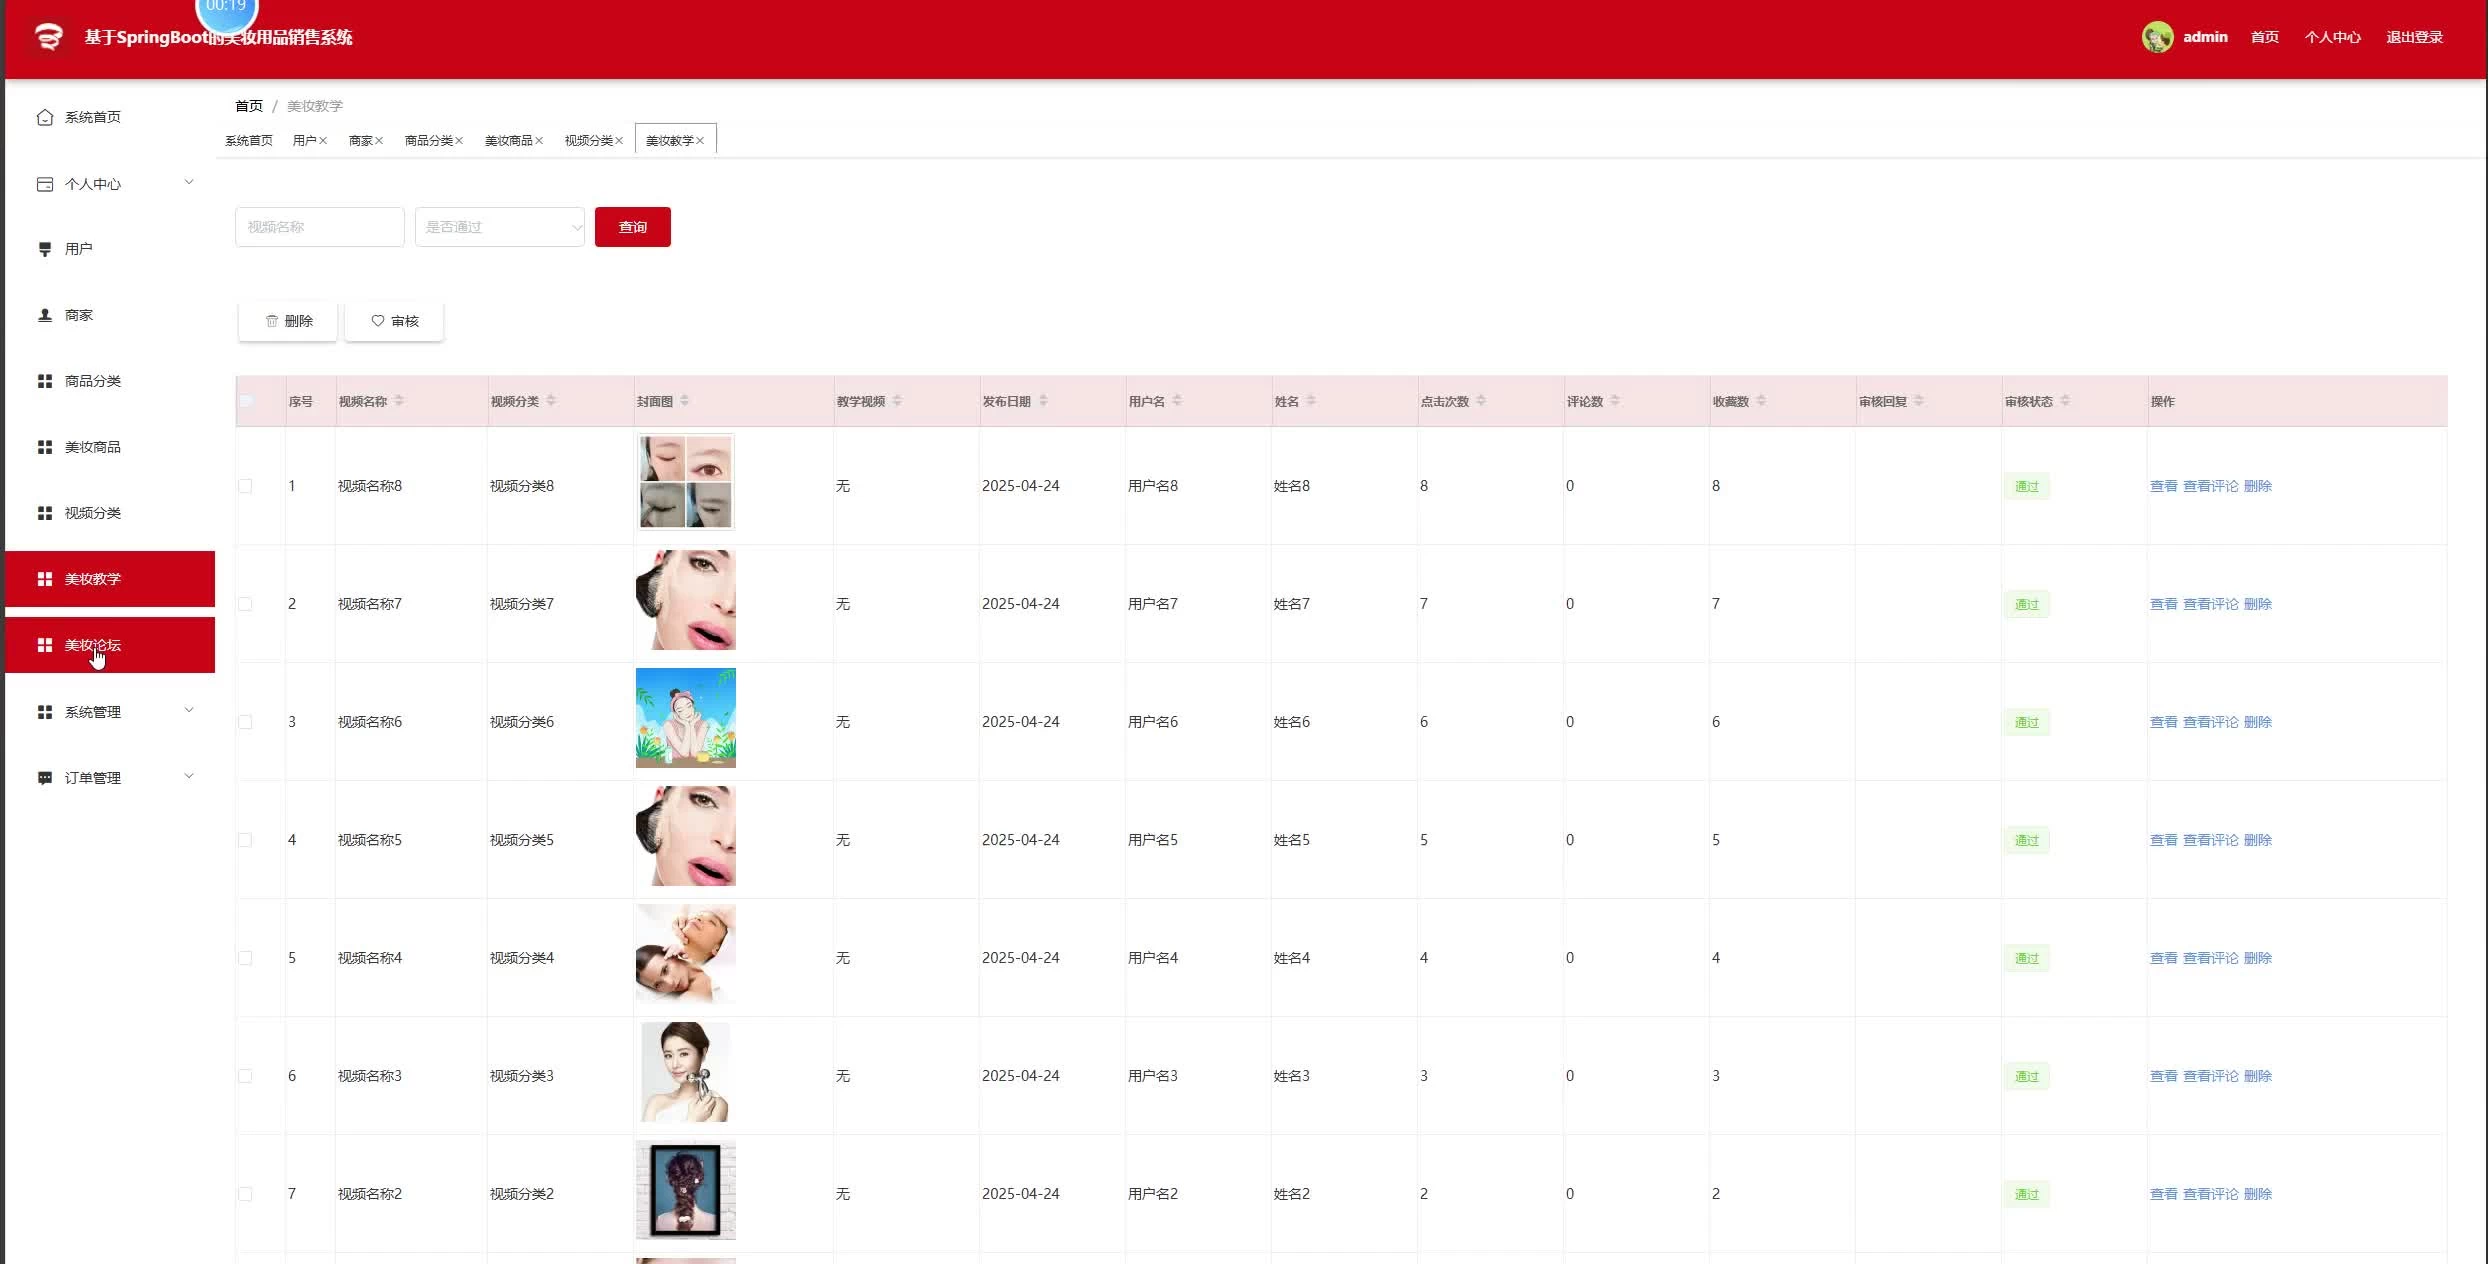Sort by the 点击次数 column arrows
Screen dimensions: 2488x1264
[1481, 401]
